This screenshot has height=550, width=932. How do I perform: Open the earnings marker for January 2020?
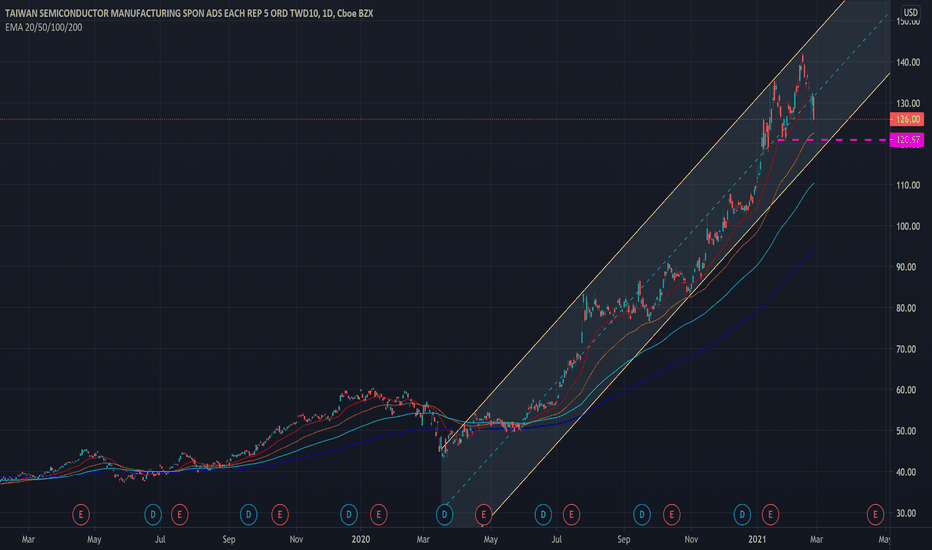(x=379, y=514)
